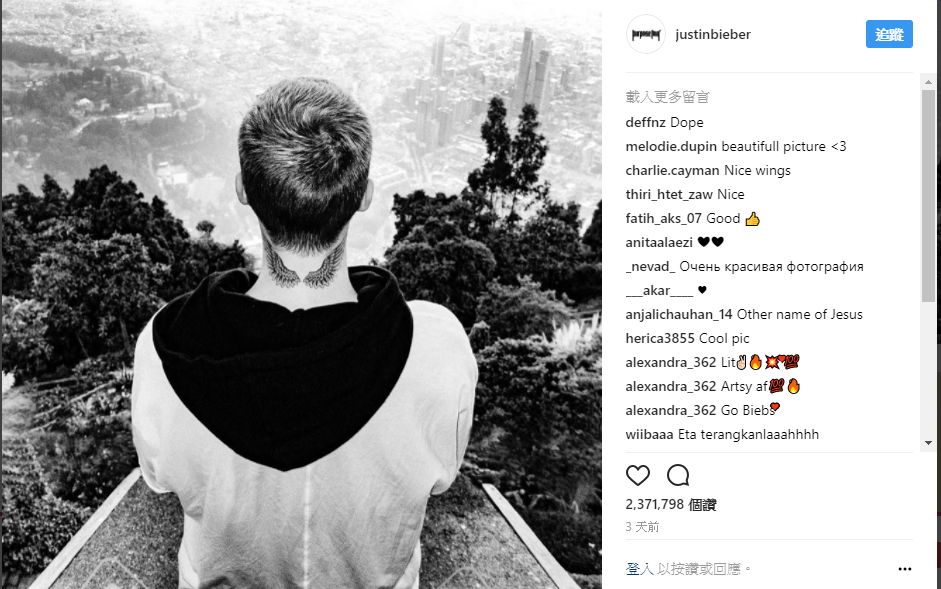Load more comments link

click(x=667, y=97)
